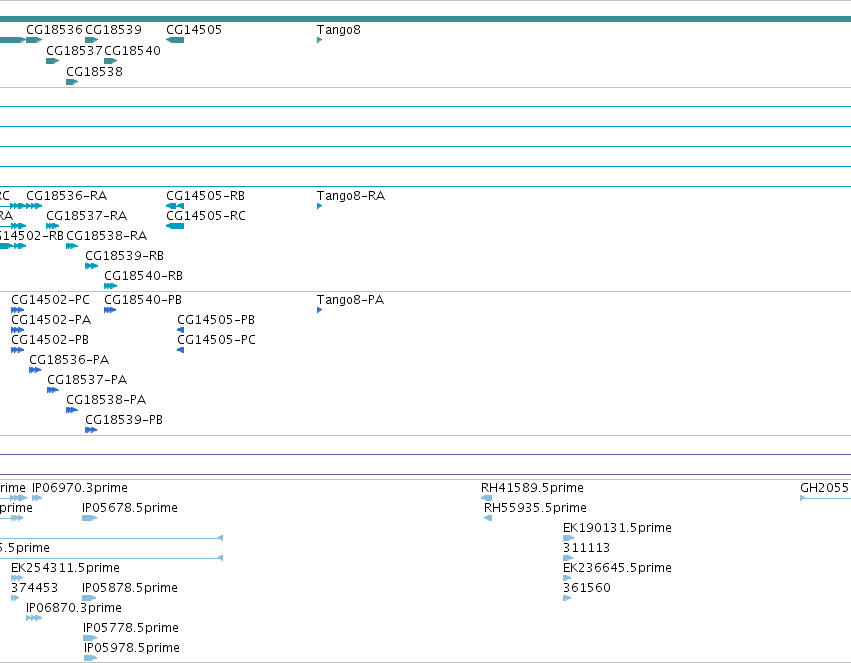The image size is (851, 663).
Task: Click transcript label CG18536-RA
Action: pos(67,196)
